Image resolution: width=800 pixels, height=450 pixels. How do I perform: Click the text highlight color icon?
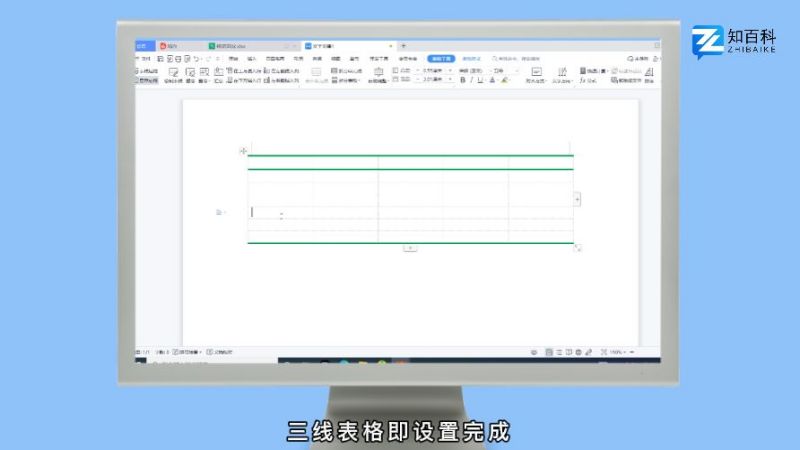tap(505, 80)
